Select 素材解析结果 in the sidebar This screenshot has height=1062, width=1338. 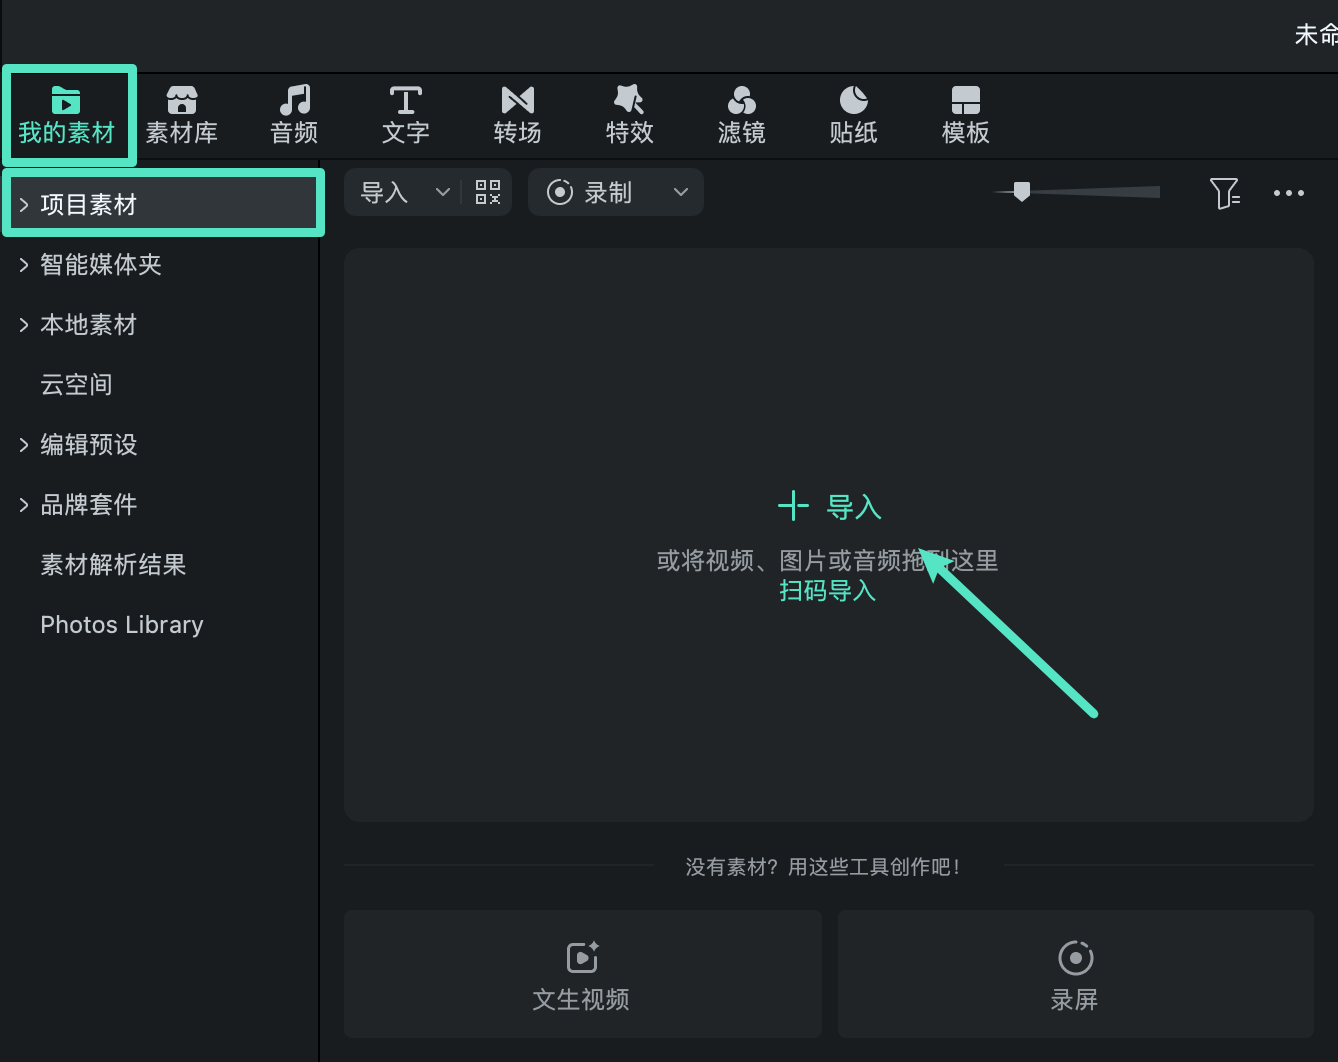click(113, 565)
